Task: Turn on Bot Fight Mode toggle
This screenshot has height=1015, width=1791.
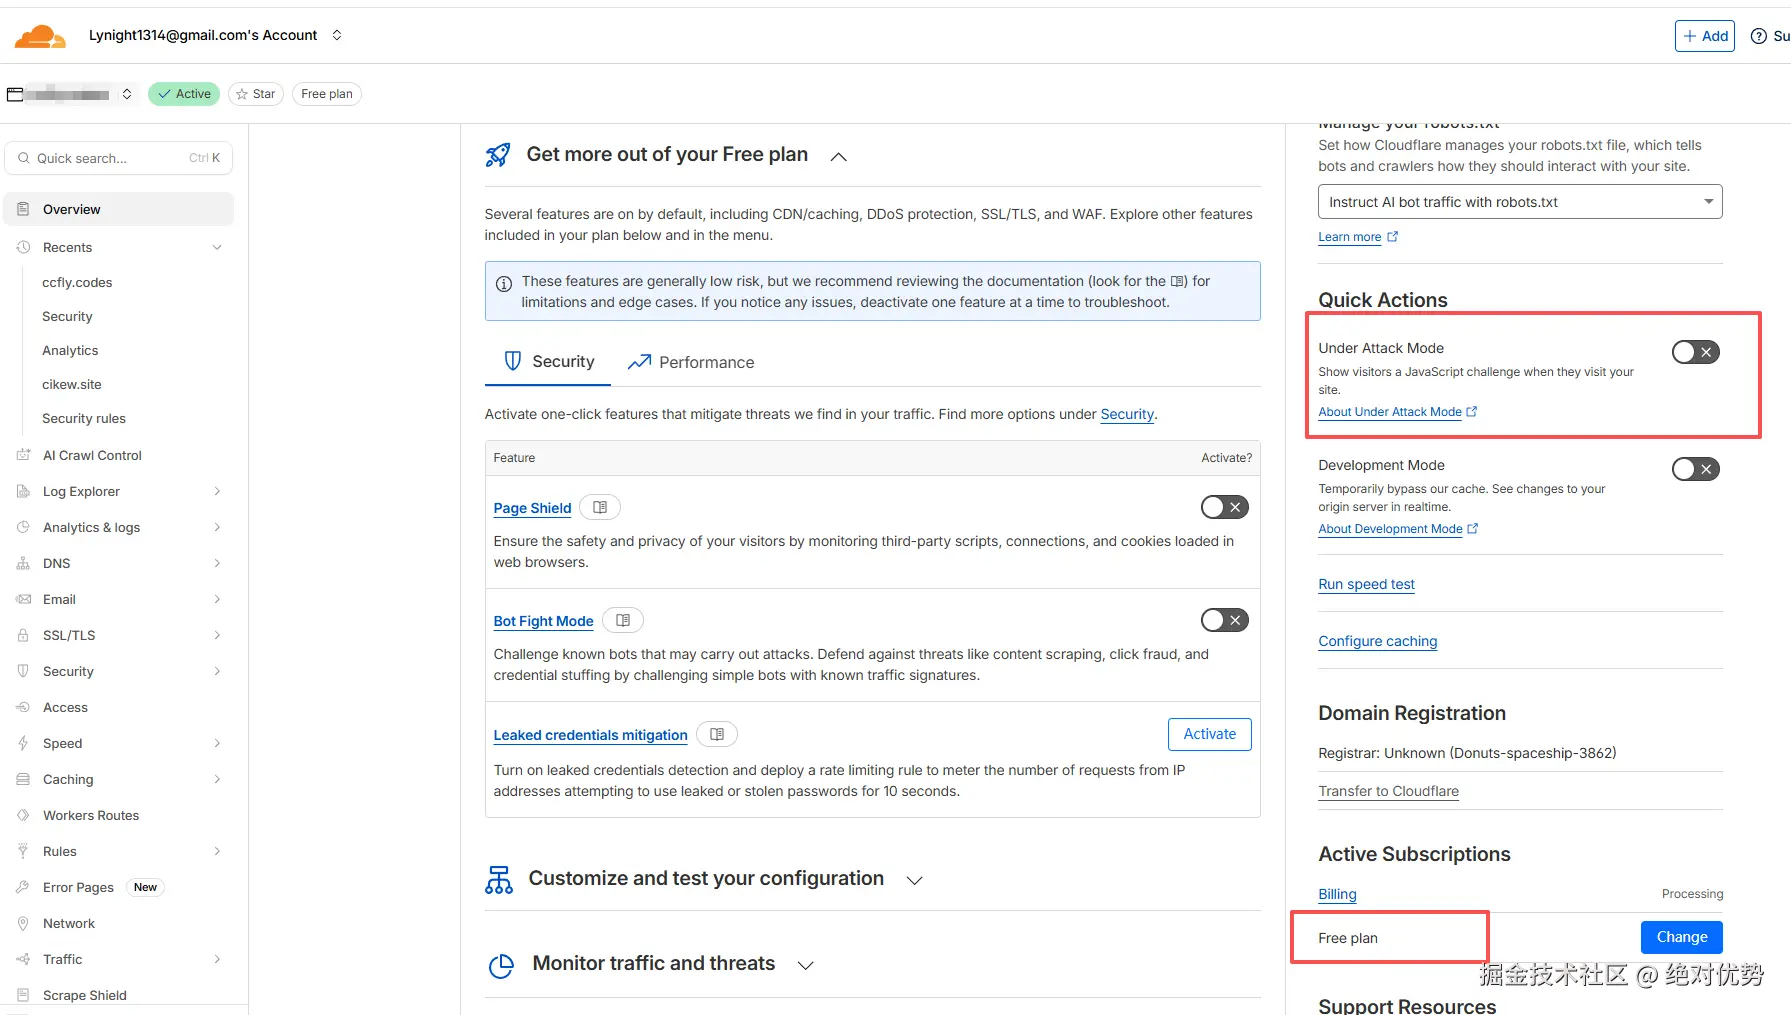Action: coord(1224,621)
